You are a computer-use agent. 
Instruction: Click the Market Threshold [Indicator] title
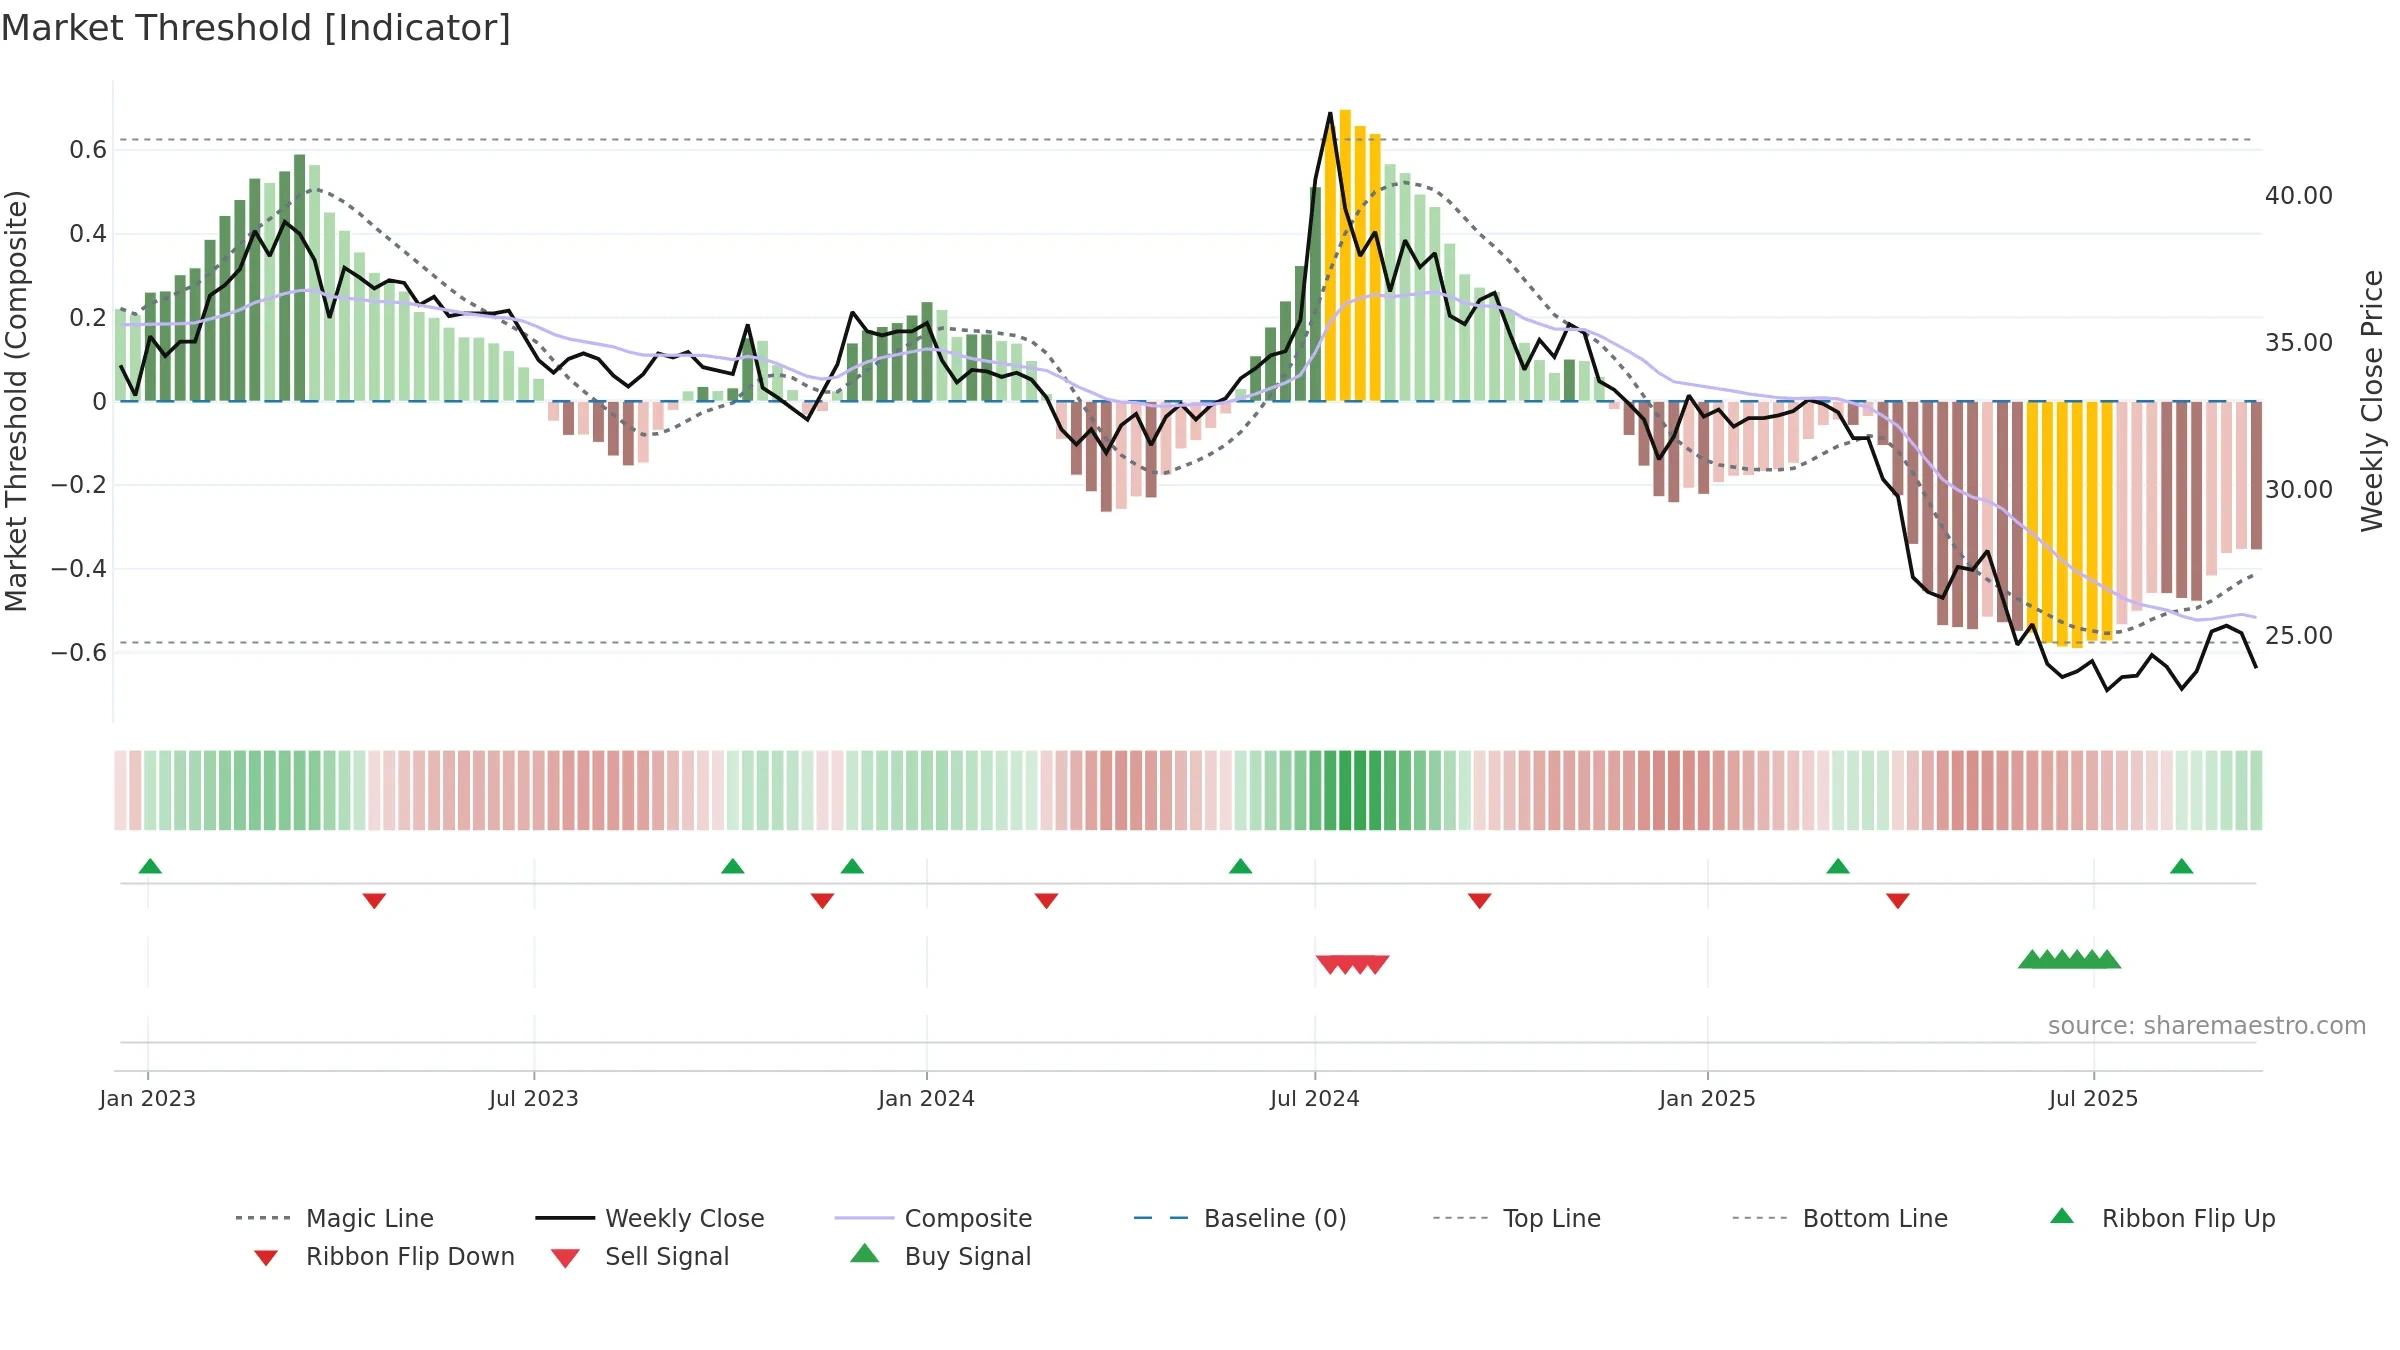[256, 28]
